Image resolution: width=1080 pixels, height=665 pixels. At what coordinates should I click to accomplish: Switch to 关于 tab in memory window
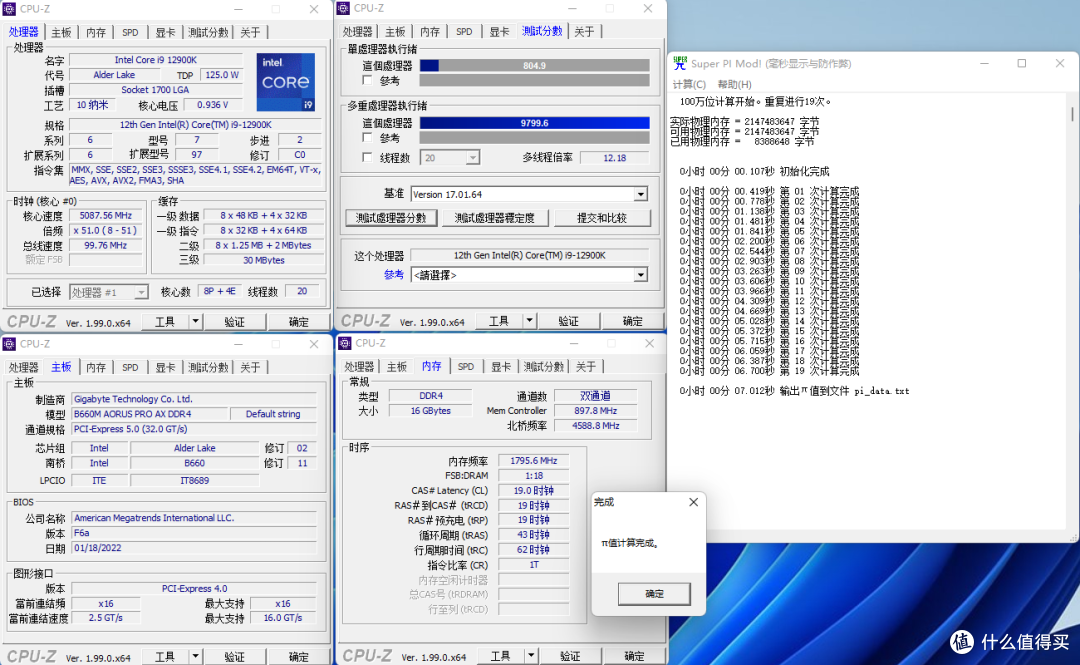(x=585, y=367)
